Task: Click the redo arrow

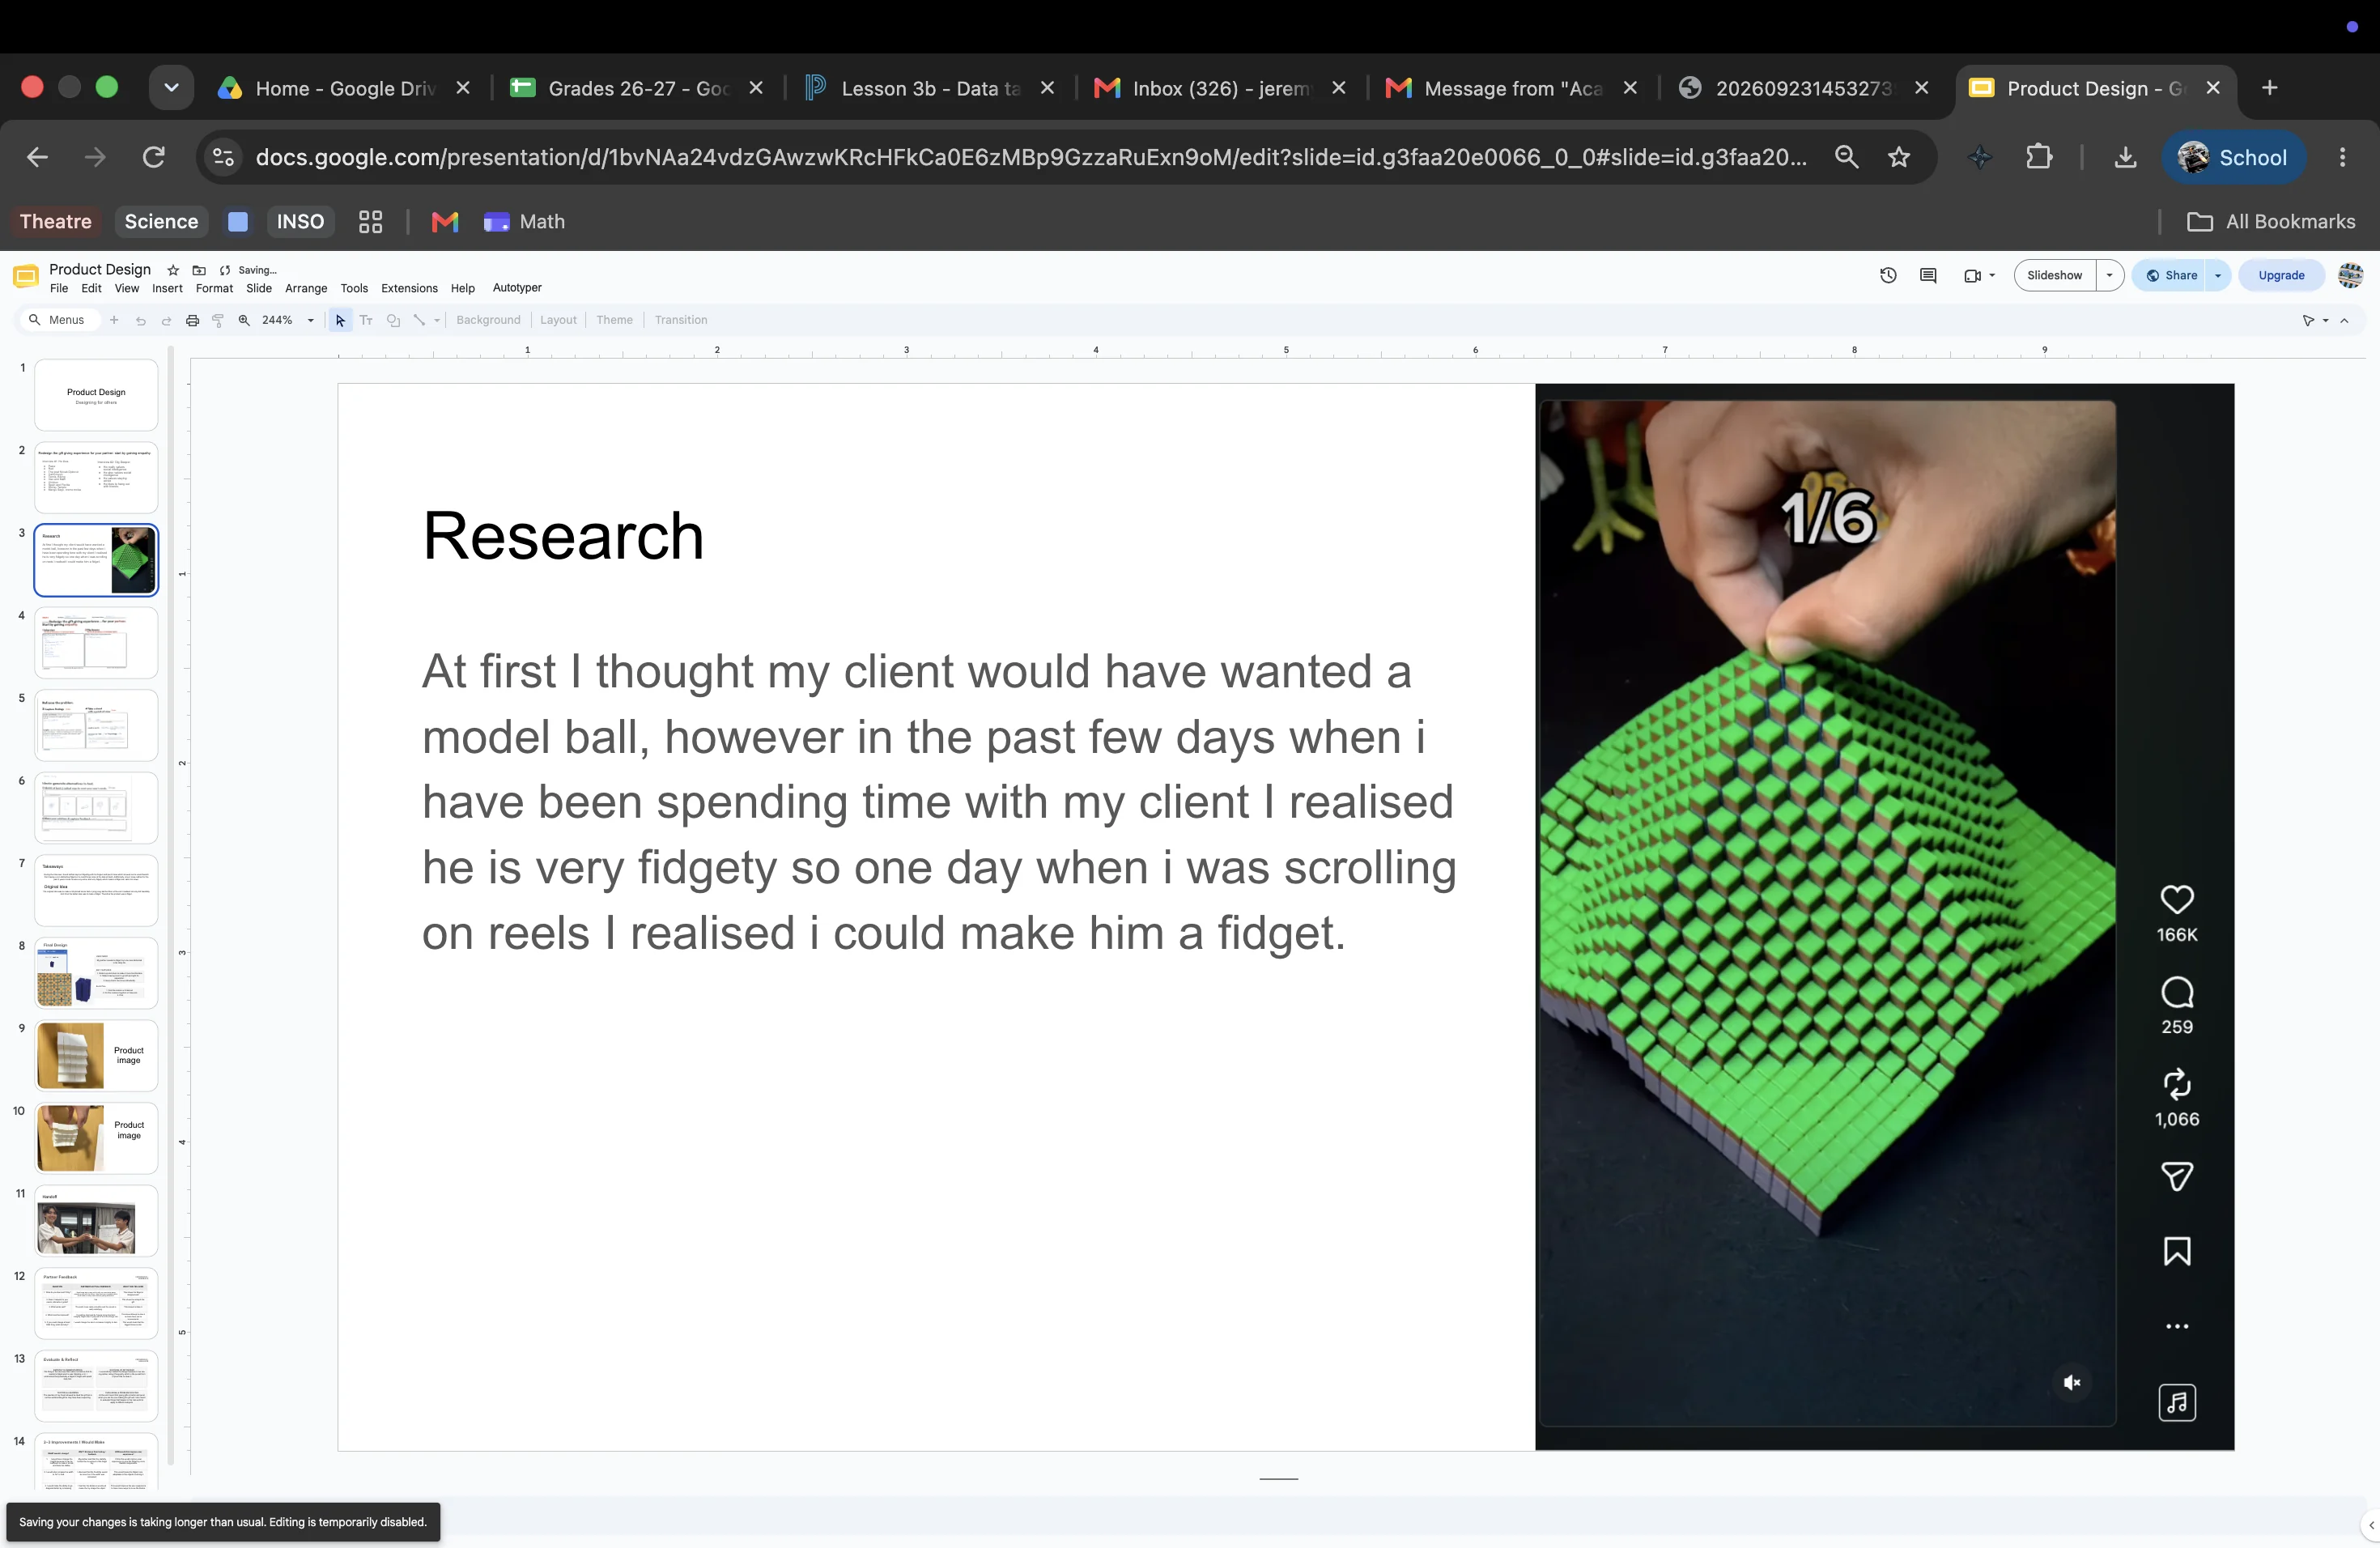Action: tap(166, 320)
